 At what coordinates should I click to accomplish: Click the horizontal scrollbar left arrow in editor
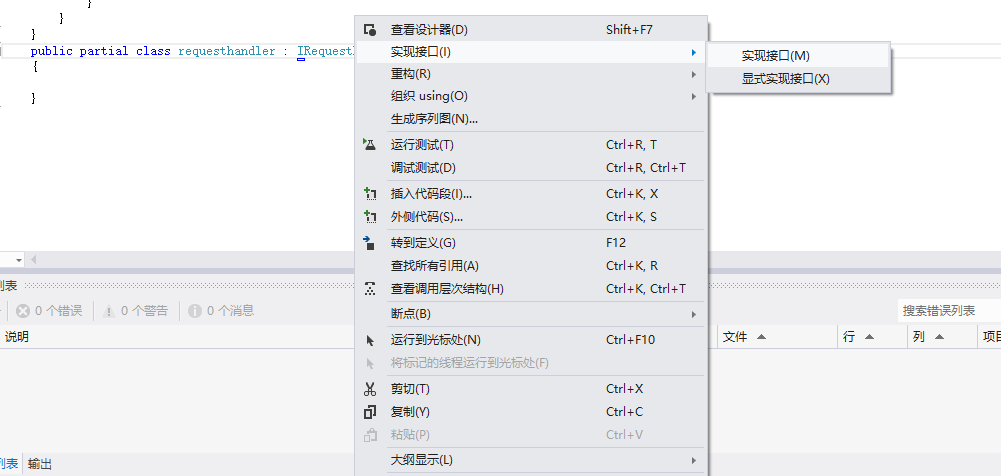(x=34, y=260)
